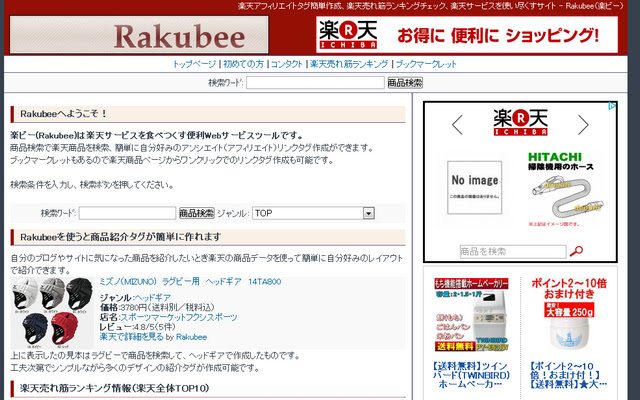
Task: Click the red magnifier search icon
Action: pos(576,251)
